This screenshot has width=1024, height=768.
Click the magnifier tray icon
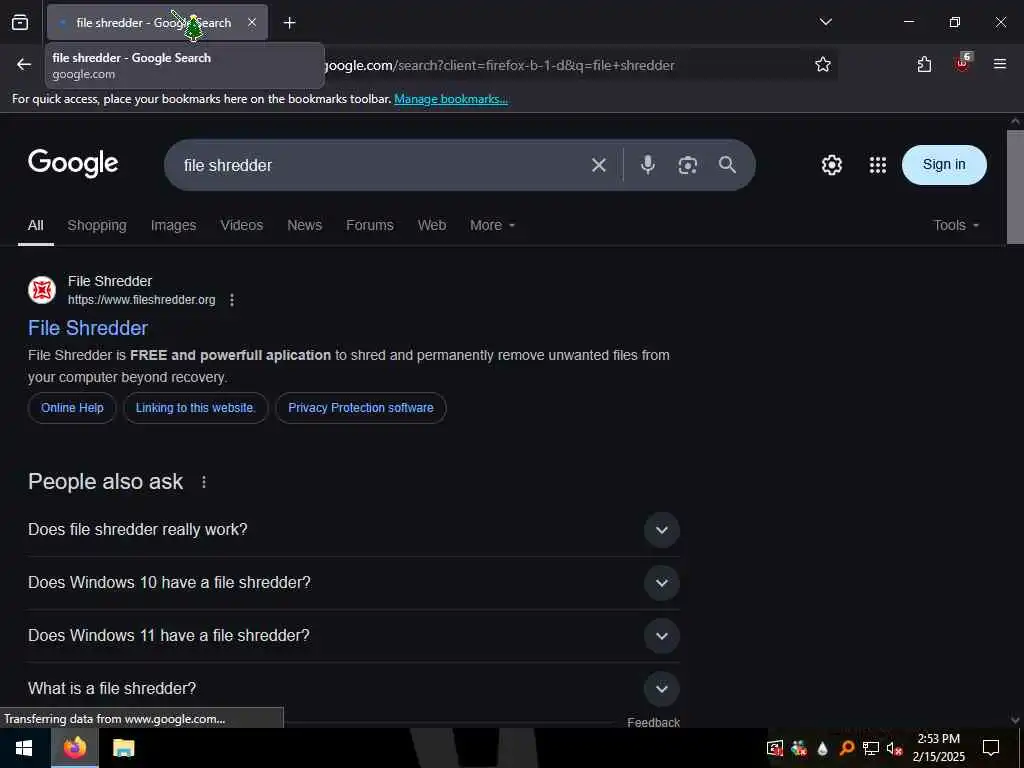(x=847, y=748)
